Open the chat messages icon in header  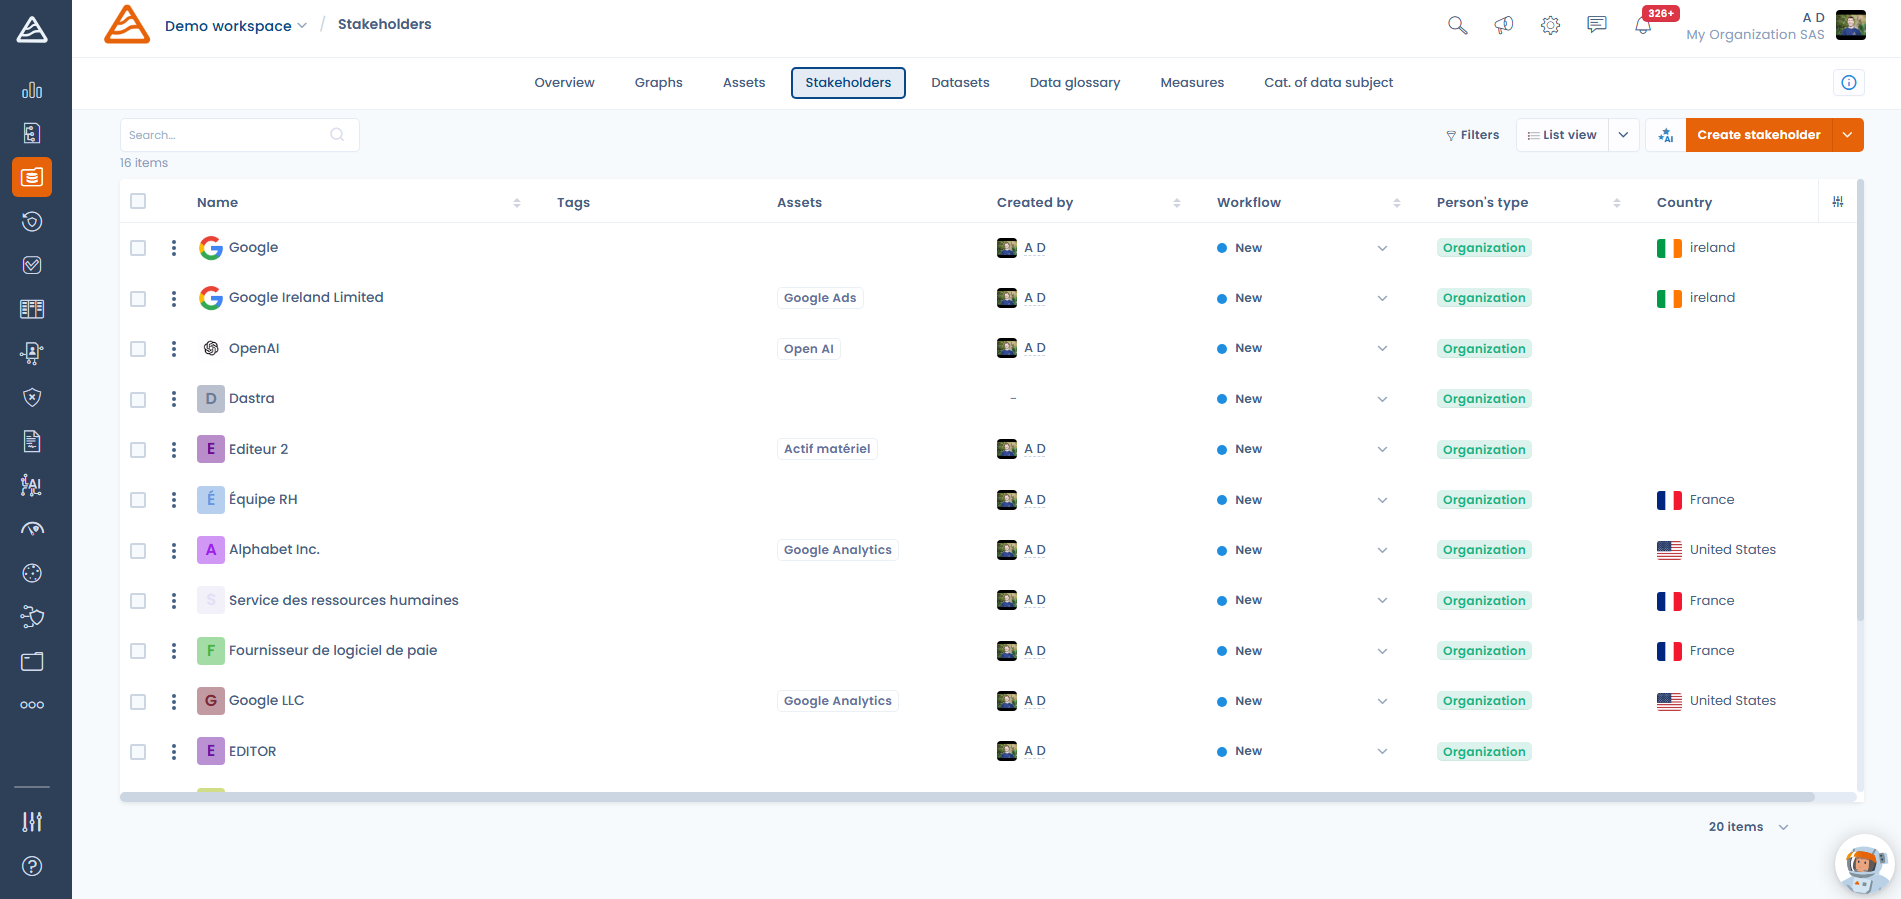1597,26
